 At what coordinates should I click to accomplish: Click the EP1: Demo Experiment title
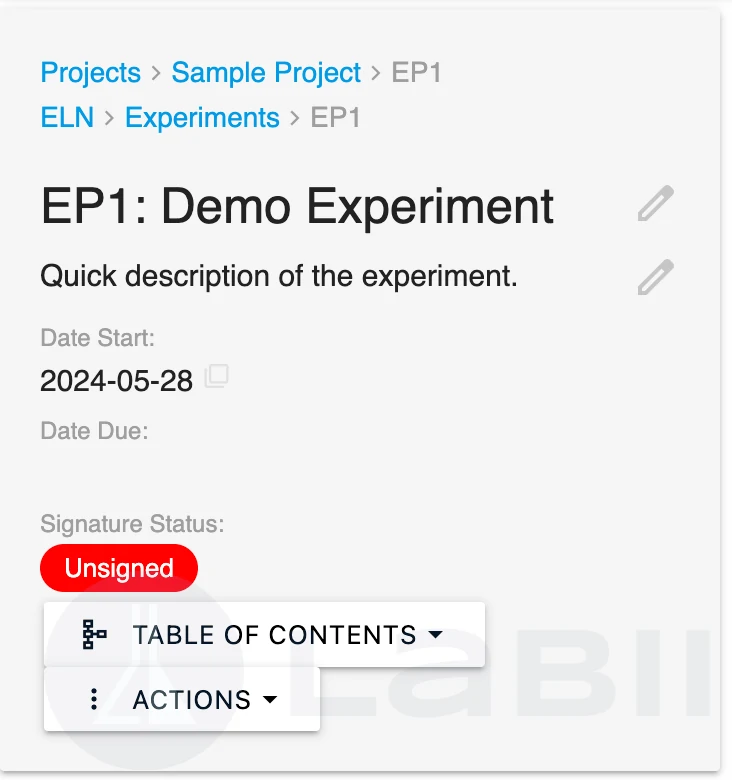click(x=297, y=206)
